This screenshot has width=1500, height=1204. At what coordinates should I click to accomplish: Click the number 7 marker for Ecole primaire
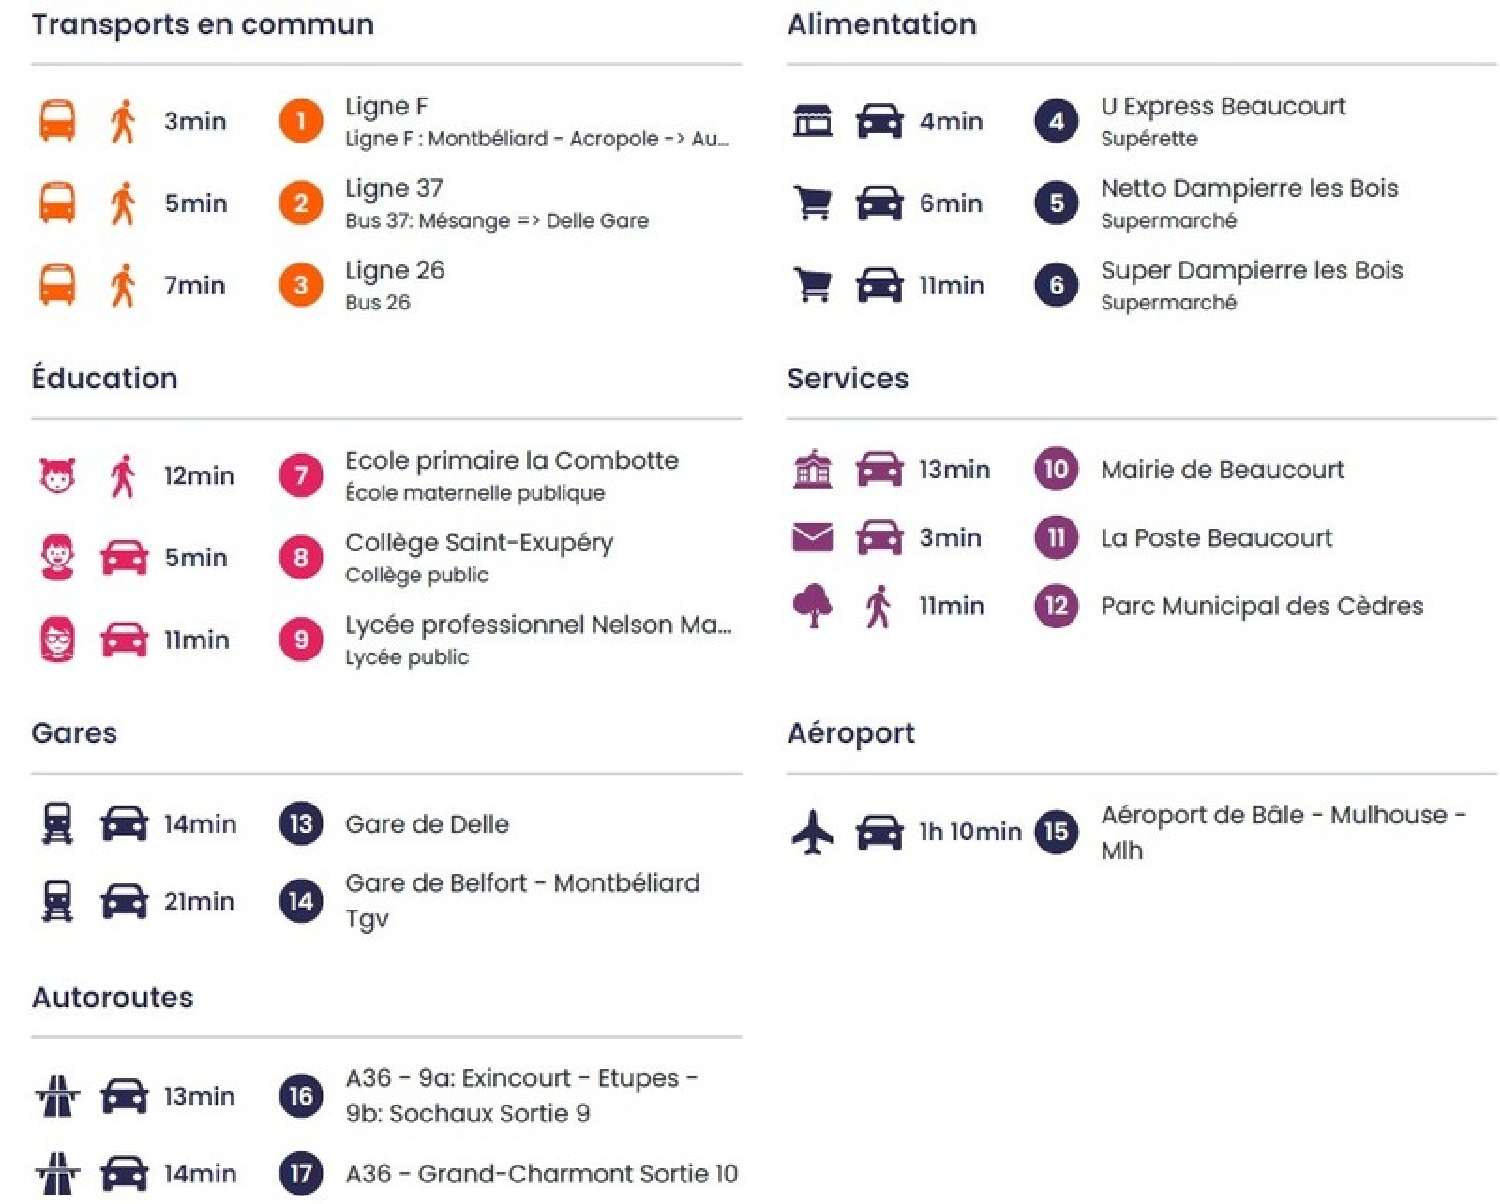tap(301, 476)
